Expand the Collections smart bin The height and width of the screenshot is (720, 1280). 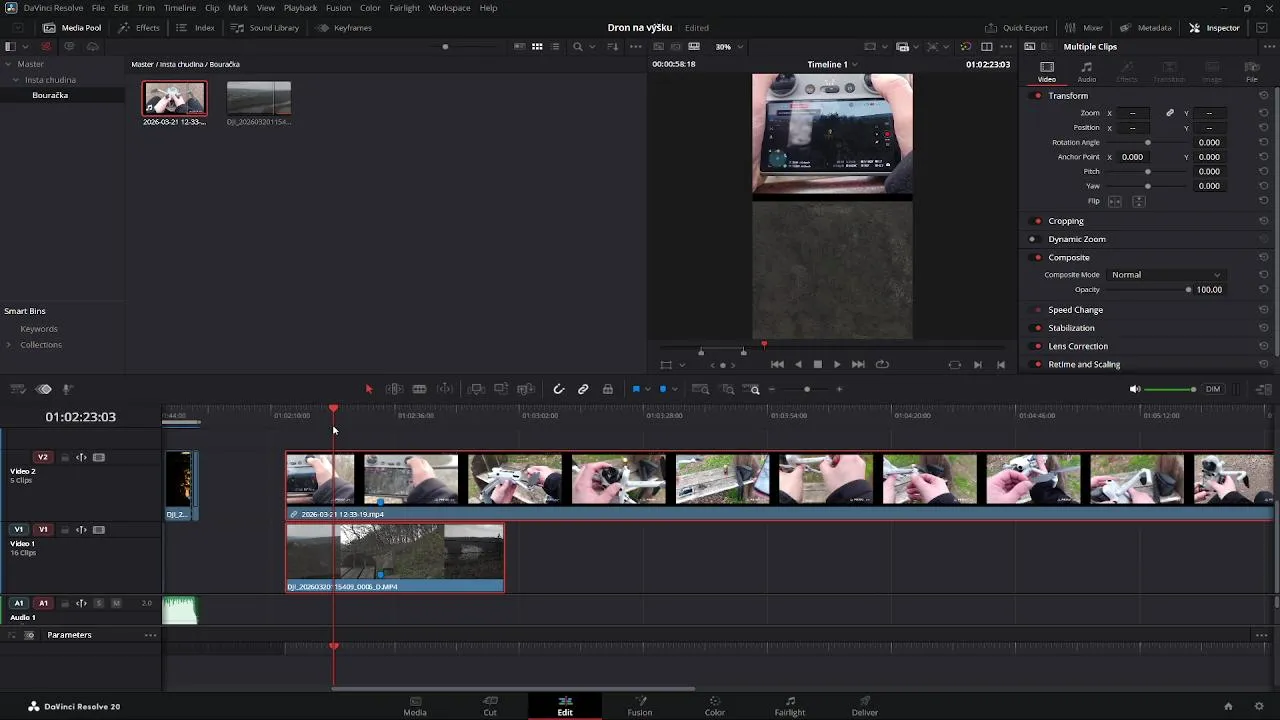[9, 345]
